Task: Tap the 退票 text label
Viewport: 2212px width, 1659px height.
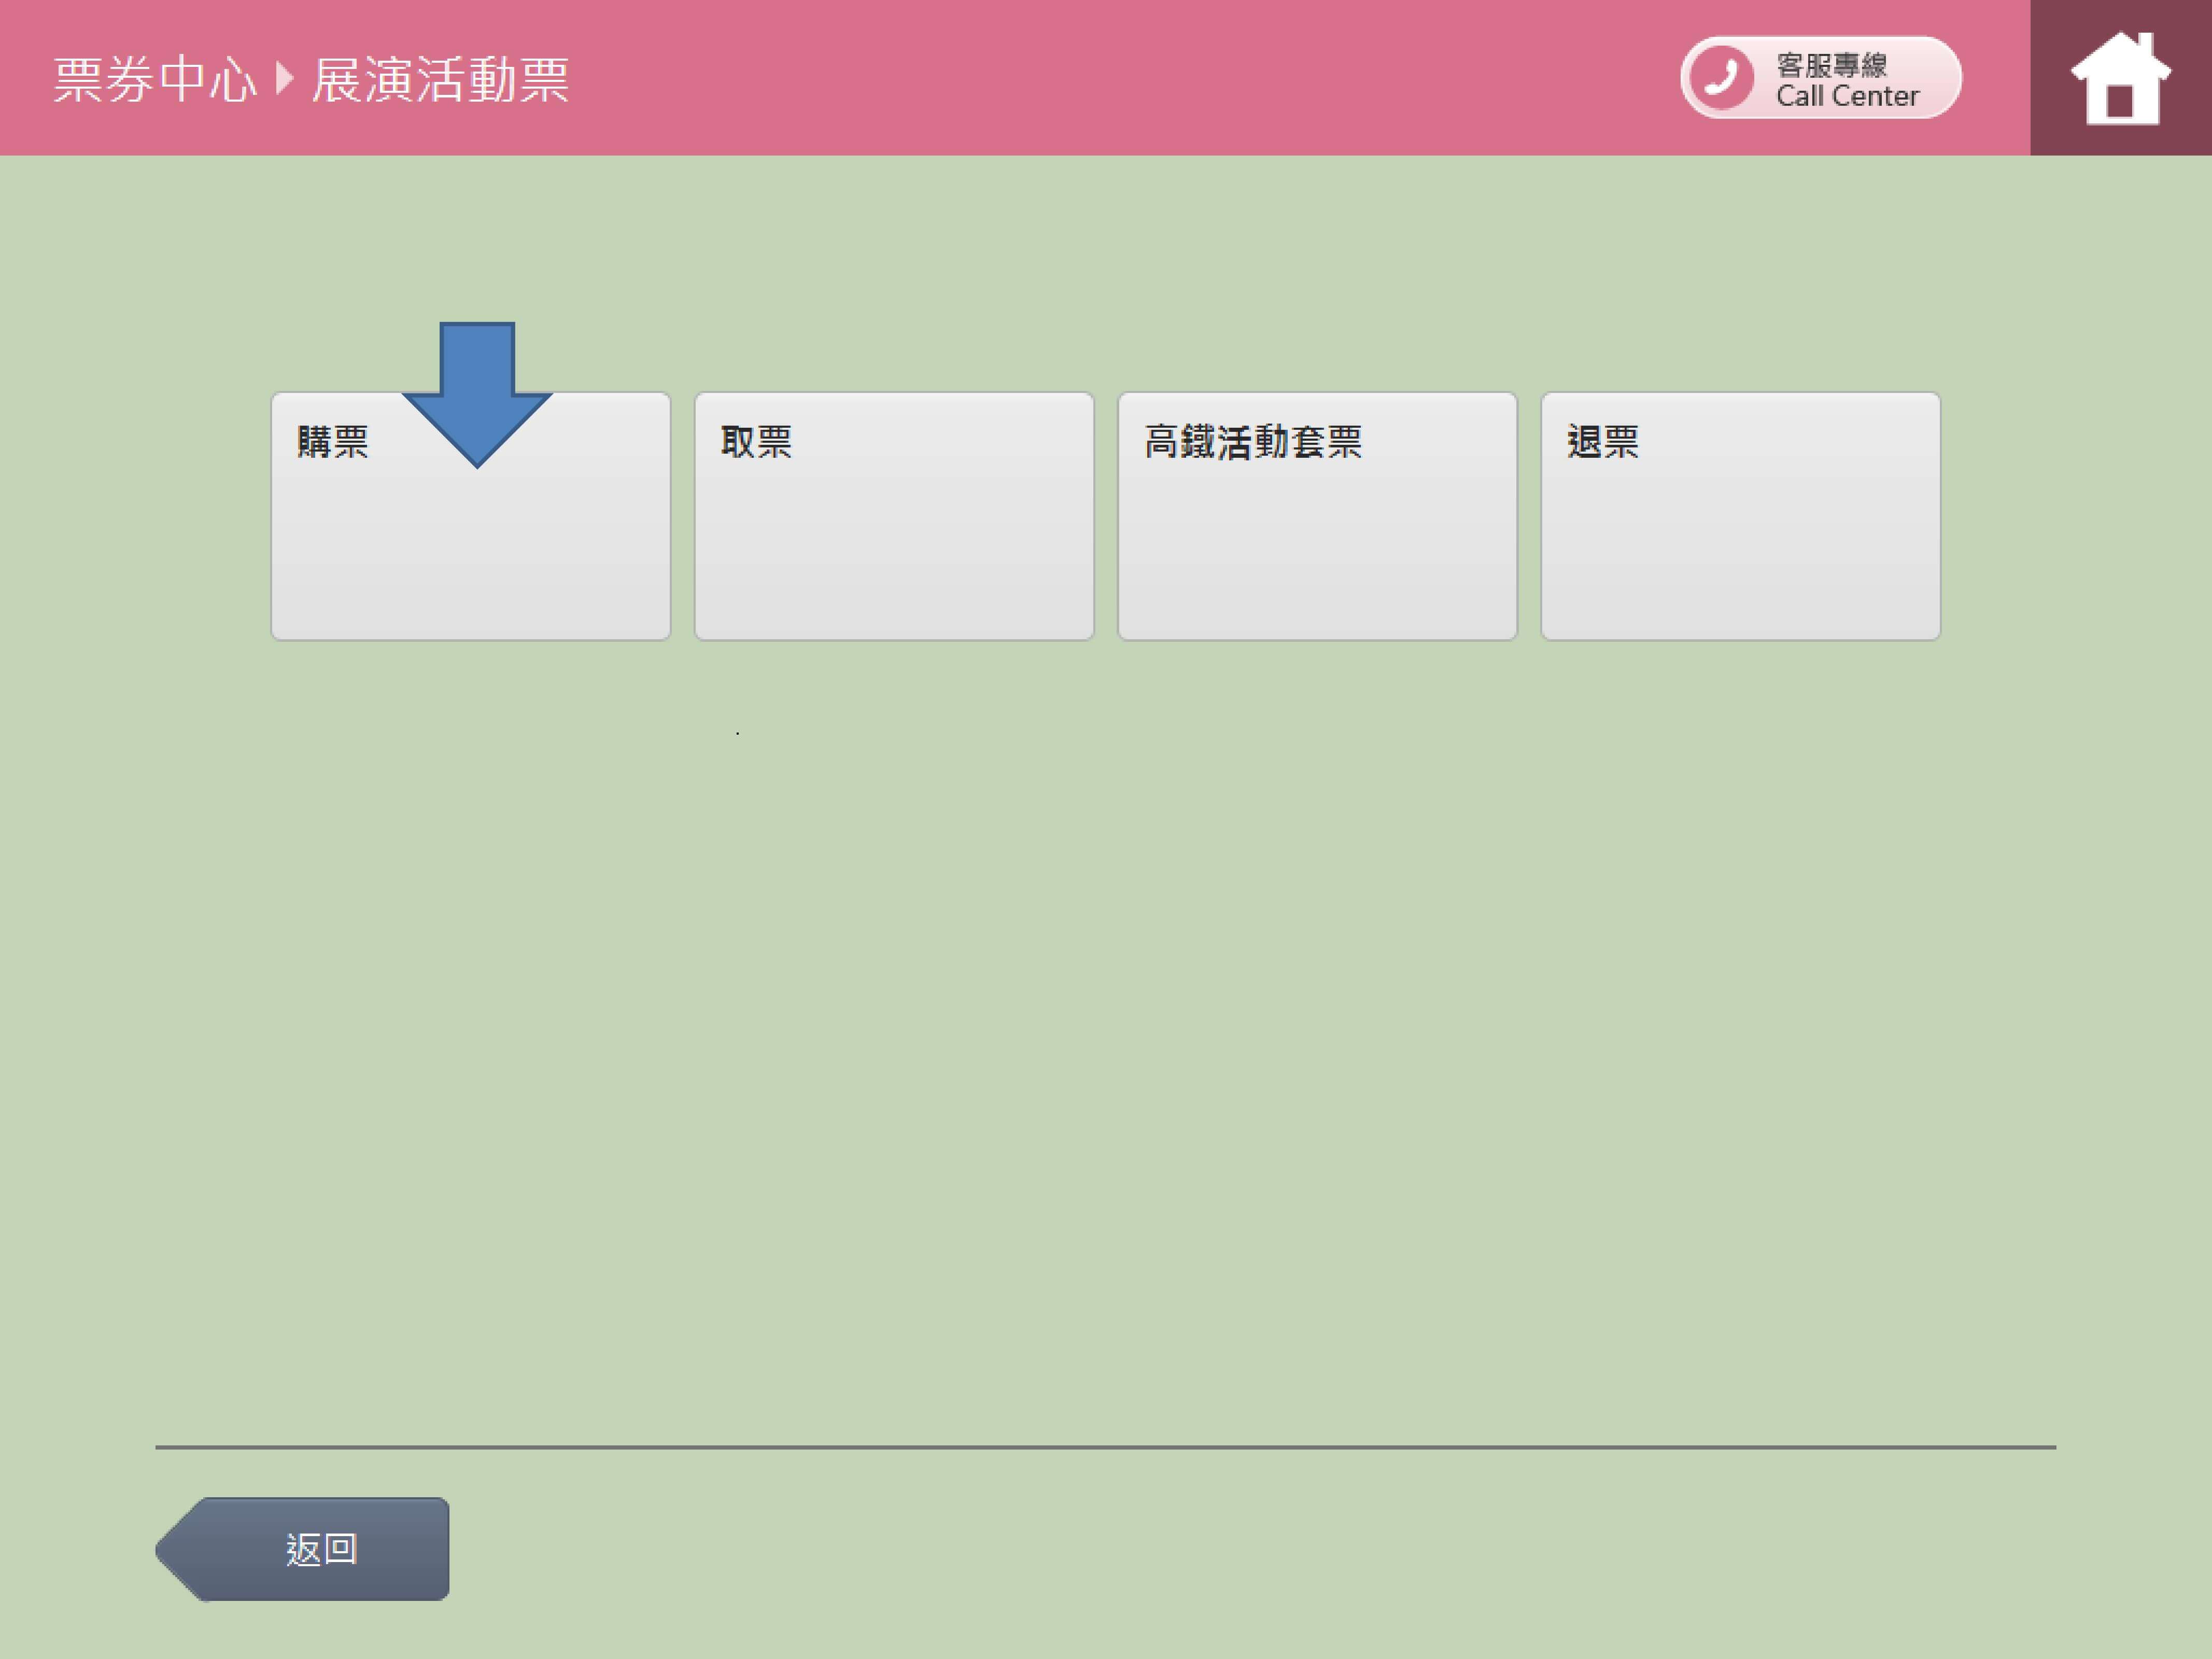Action: [1602, 441]
